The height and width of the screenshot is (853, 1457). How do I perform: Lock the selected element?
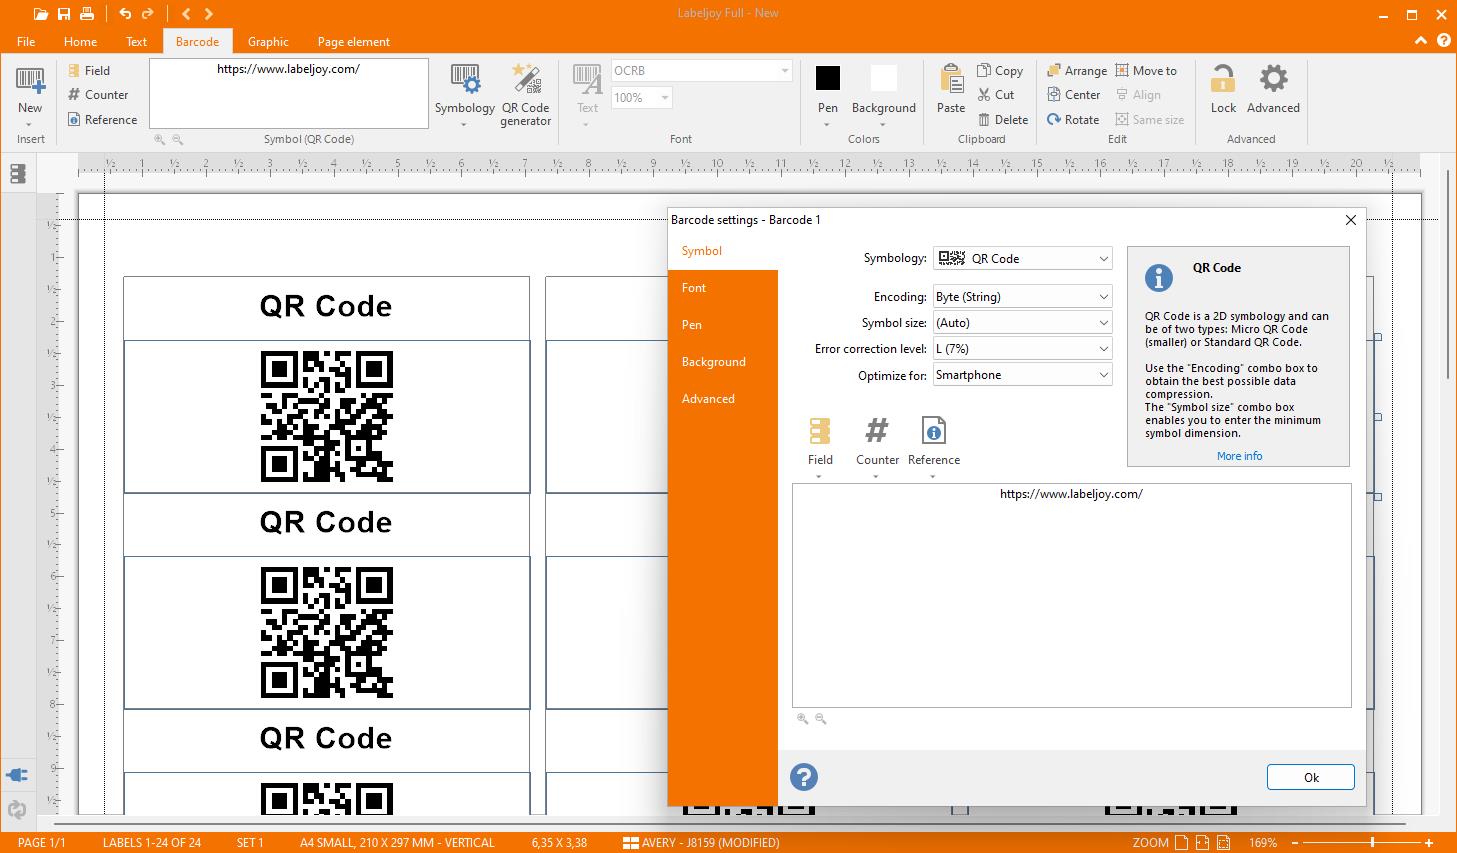(1223, 90)
